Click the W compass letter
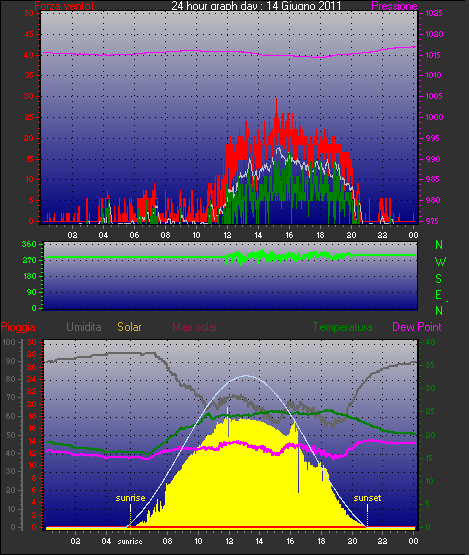 tap(440, 262)
